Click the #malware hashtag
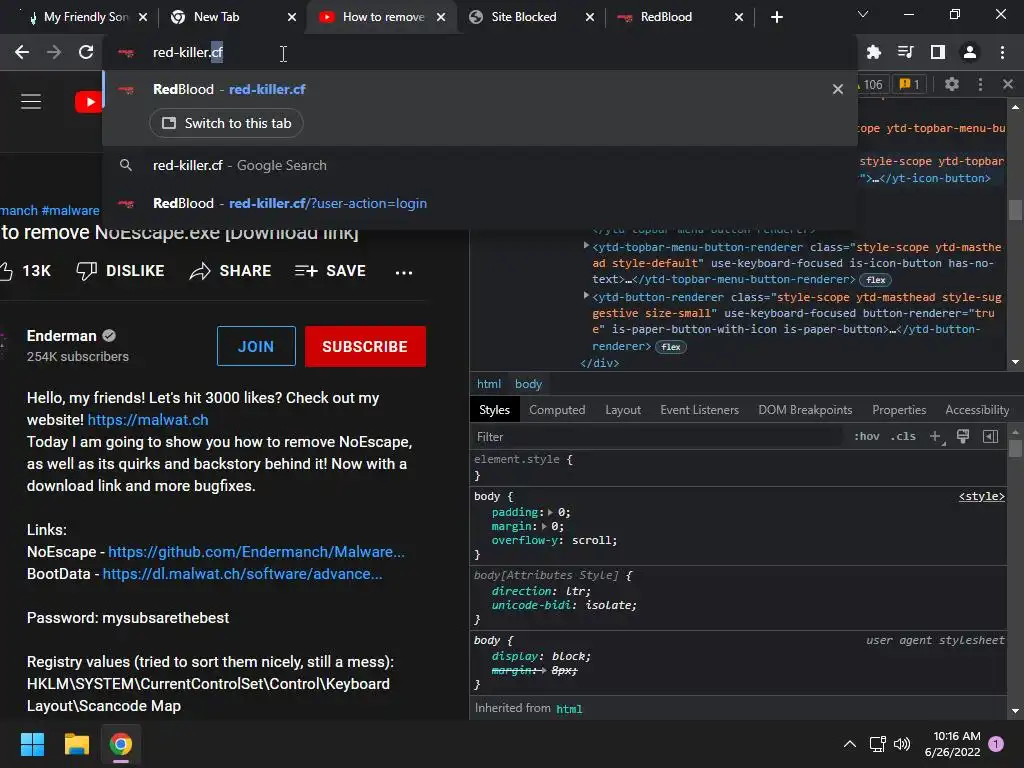Screen dimensions: 1024x768 (71, 210)
